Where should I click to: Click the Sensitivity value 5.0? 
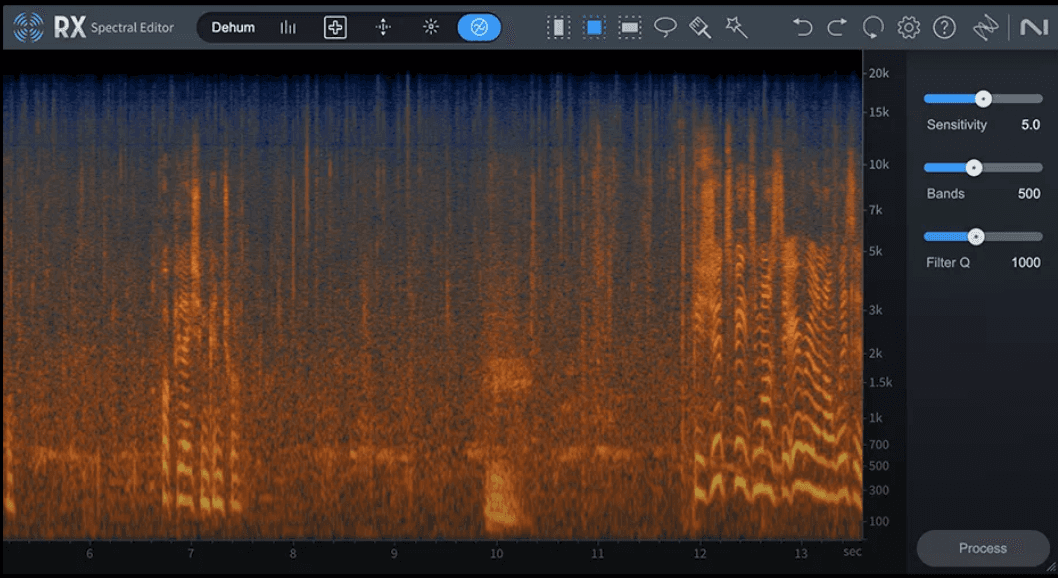[1030, 125]
